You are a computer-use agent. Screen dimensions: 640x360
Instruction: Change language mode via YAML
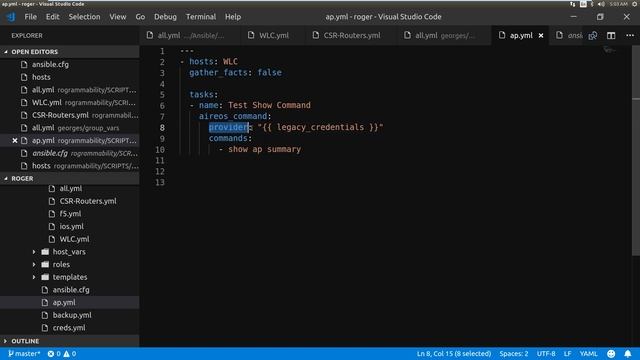tap(588, 354)
